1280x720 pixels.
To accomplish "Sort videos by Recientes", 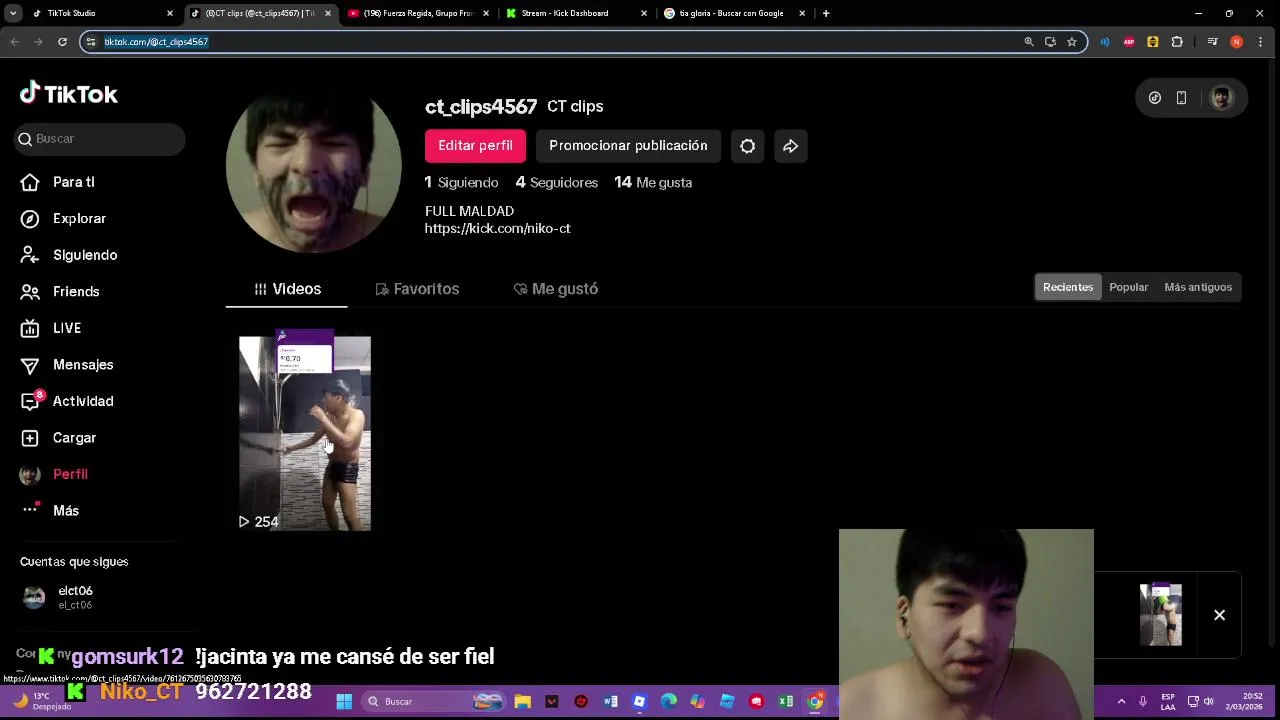I will point(1068,287).
